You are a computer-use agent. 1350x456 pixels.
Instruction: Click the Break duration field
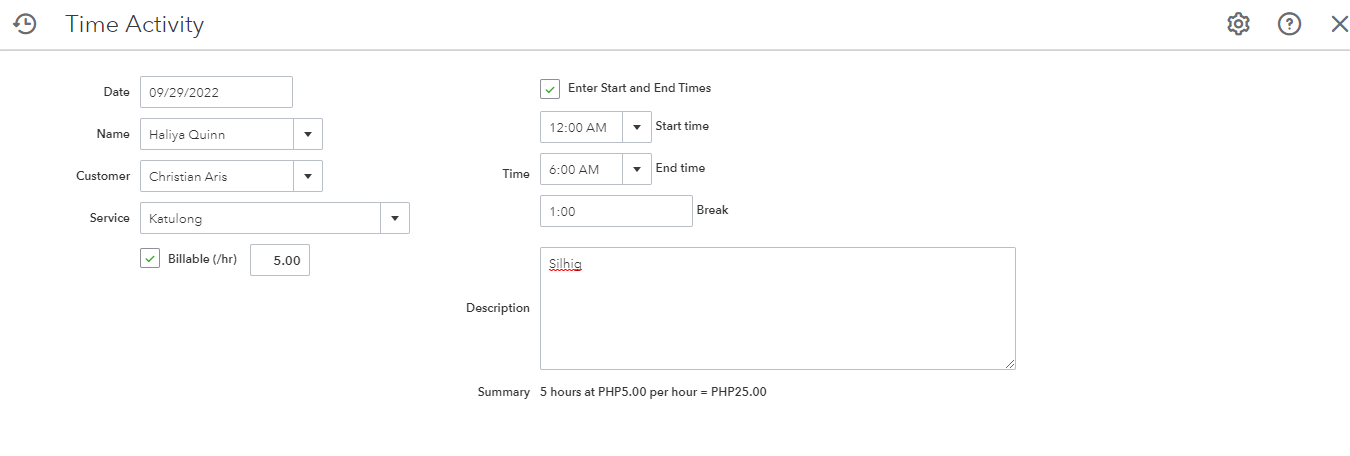click(616, 211)
